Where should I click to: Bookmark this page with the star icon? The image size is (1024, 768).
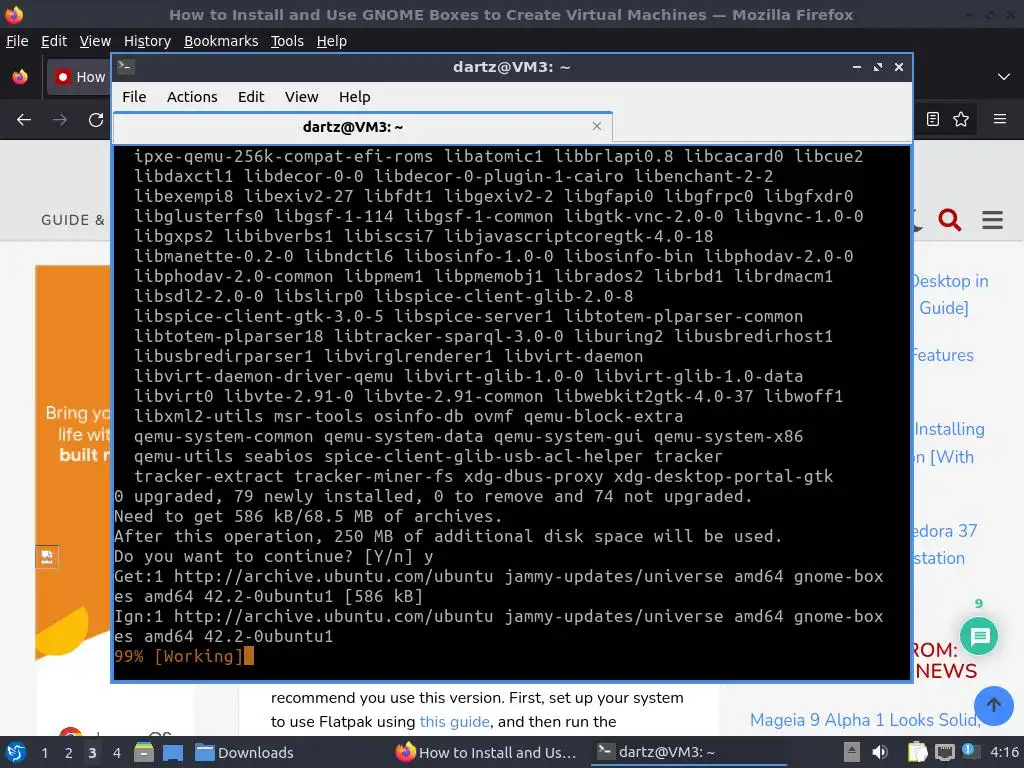(x=961, y=119)
